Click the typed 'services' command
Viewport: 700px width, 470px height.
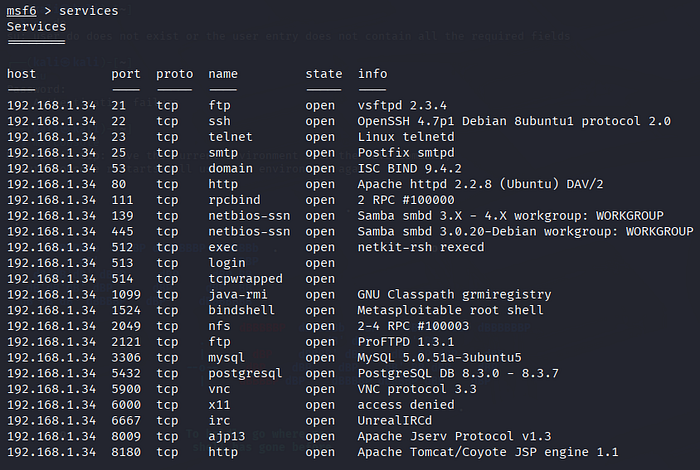[88, 11]
